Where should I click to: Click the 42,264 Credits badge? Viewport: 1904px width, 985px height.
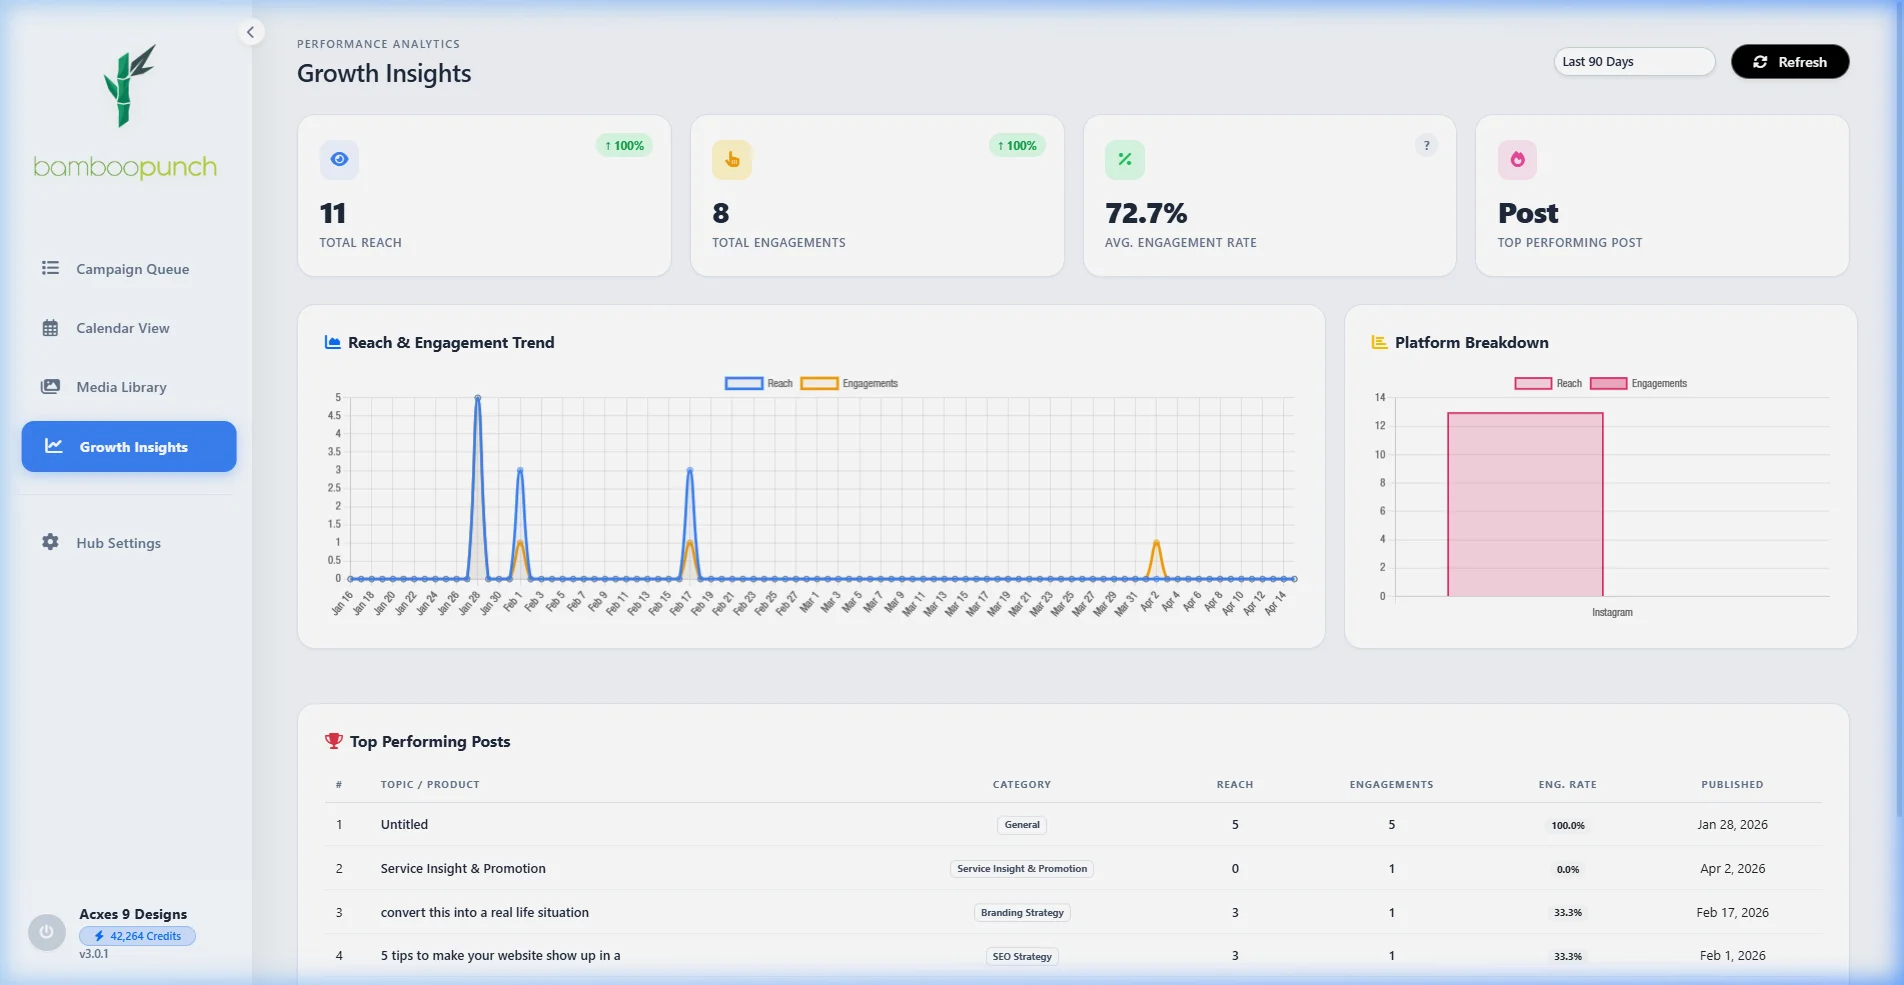click(x=138, y=937)
